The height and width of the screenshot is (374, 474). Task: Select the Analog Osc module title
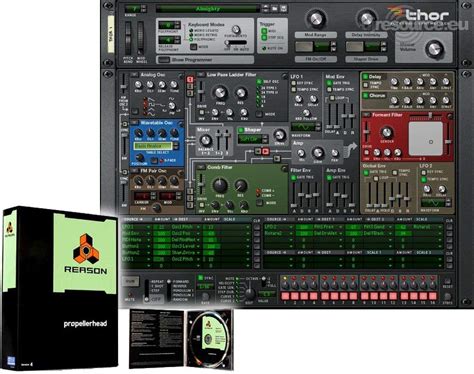click(153, 75)
